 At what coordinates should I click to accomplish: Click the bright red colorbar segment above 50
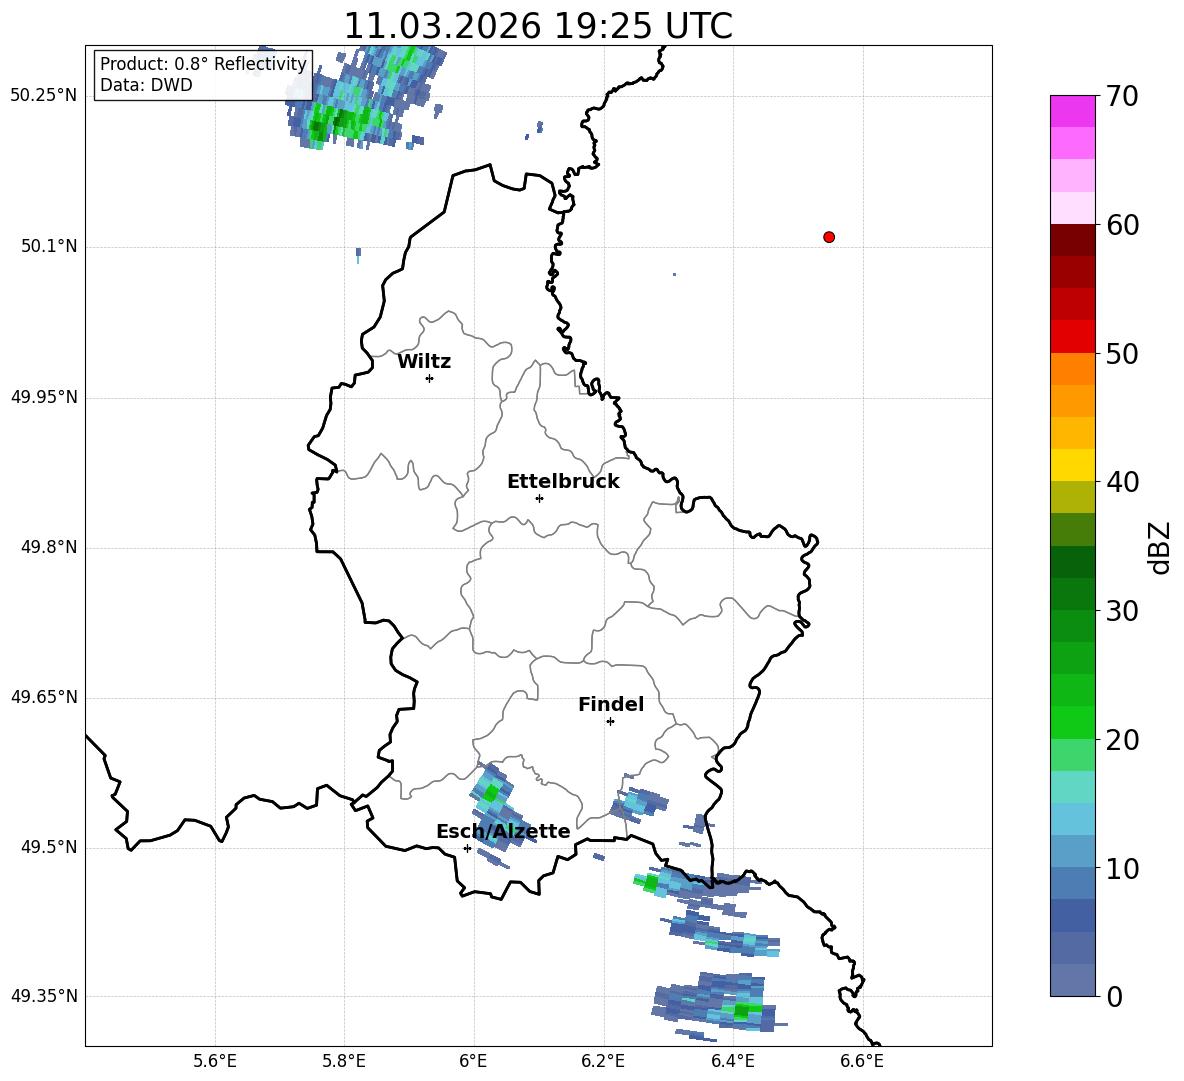1073,337
